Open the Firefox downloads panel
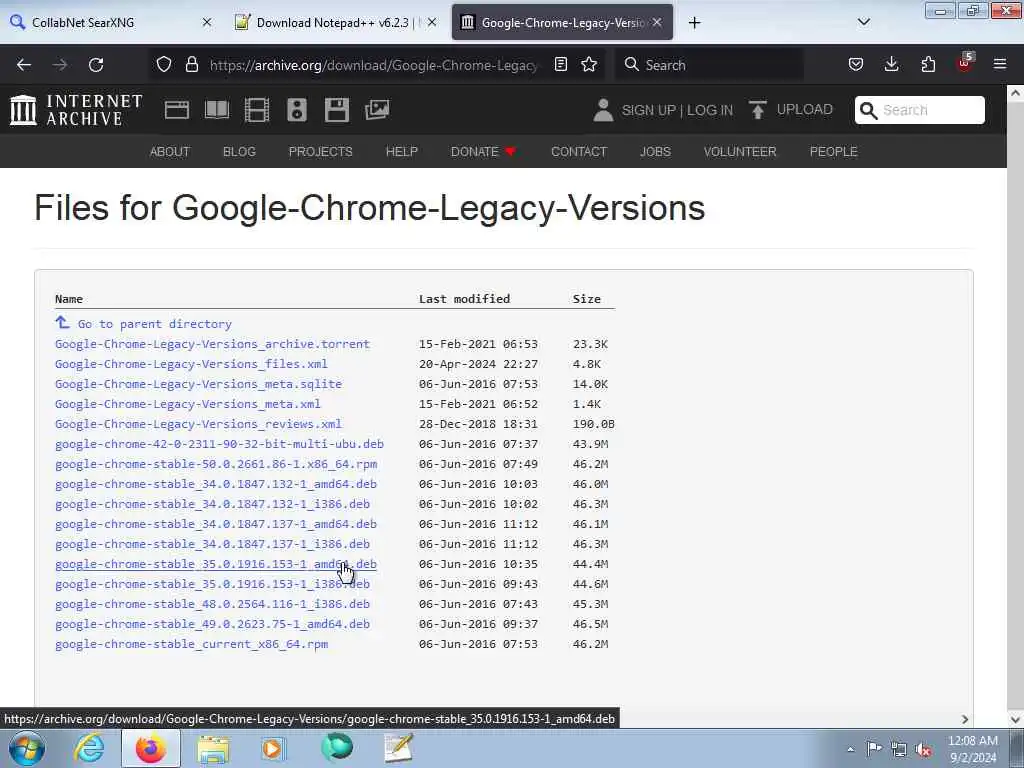Screen dimensions: 1024x768 [x=891, y=64]
